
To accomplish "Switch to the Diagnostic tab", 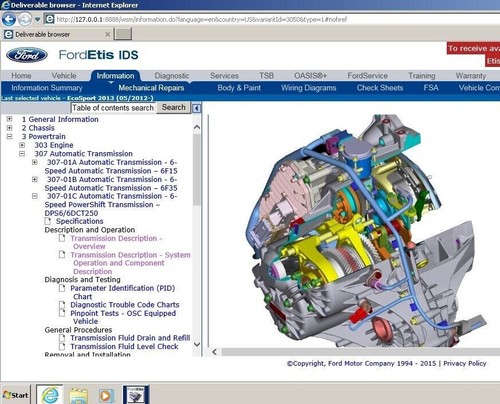I will click(x=172, y=76).
